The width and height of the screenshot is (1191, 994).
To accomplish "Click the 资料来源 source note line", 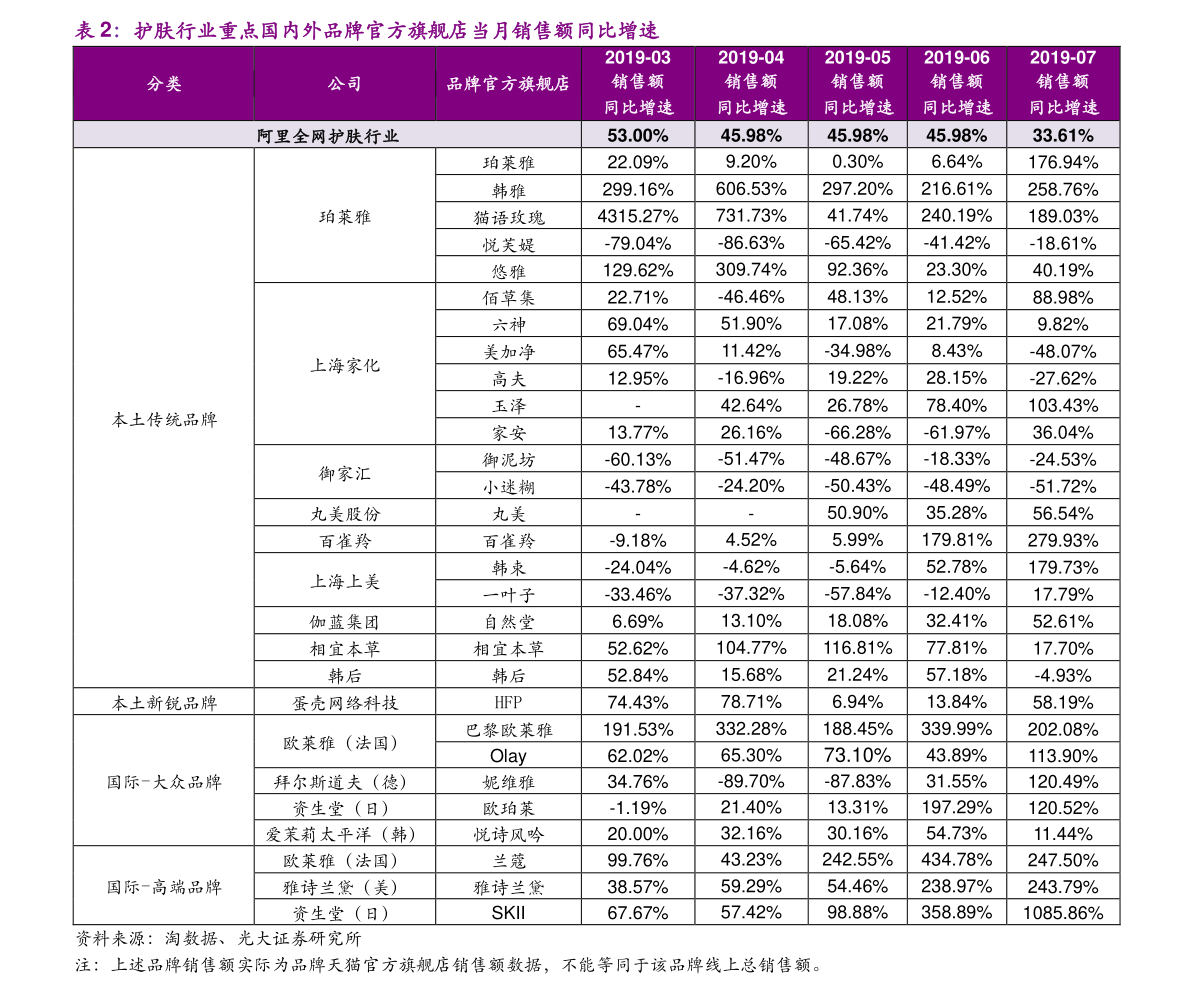I will tap(218, 939).
